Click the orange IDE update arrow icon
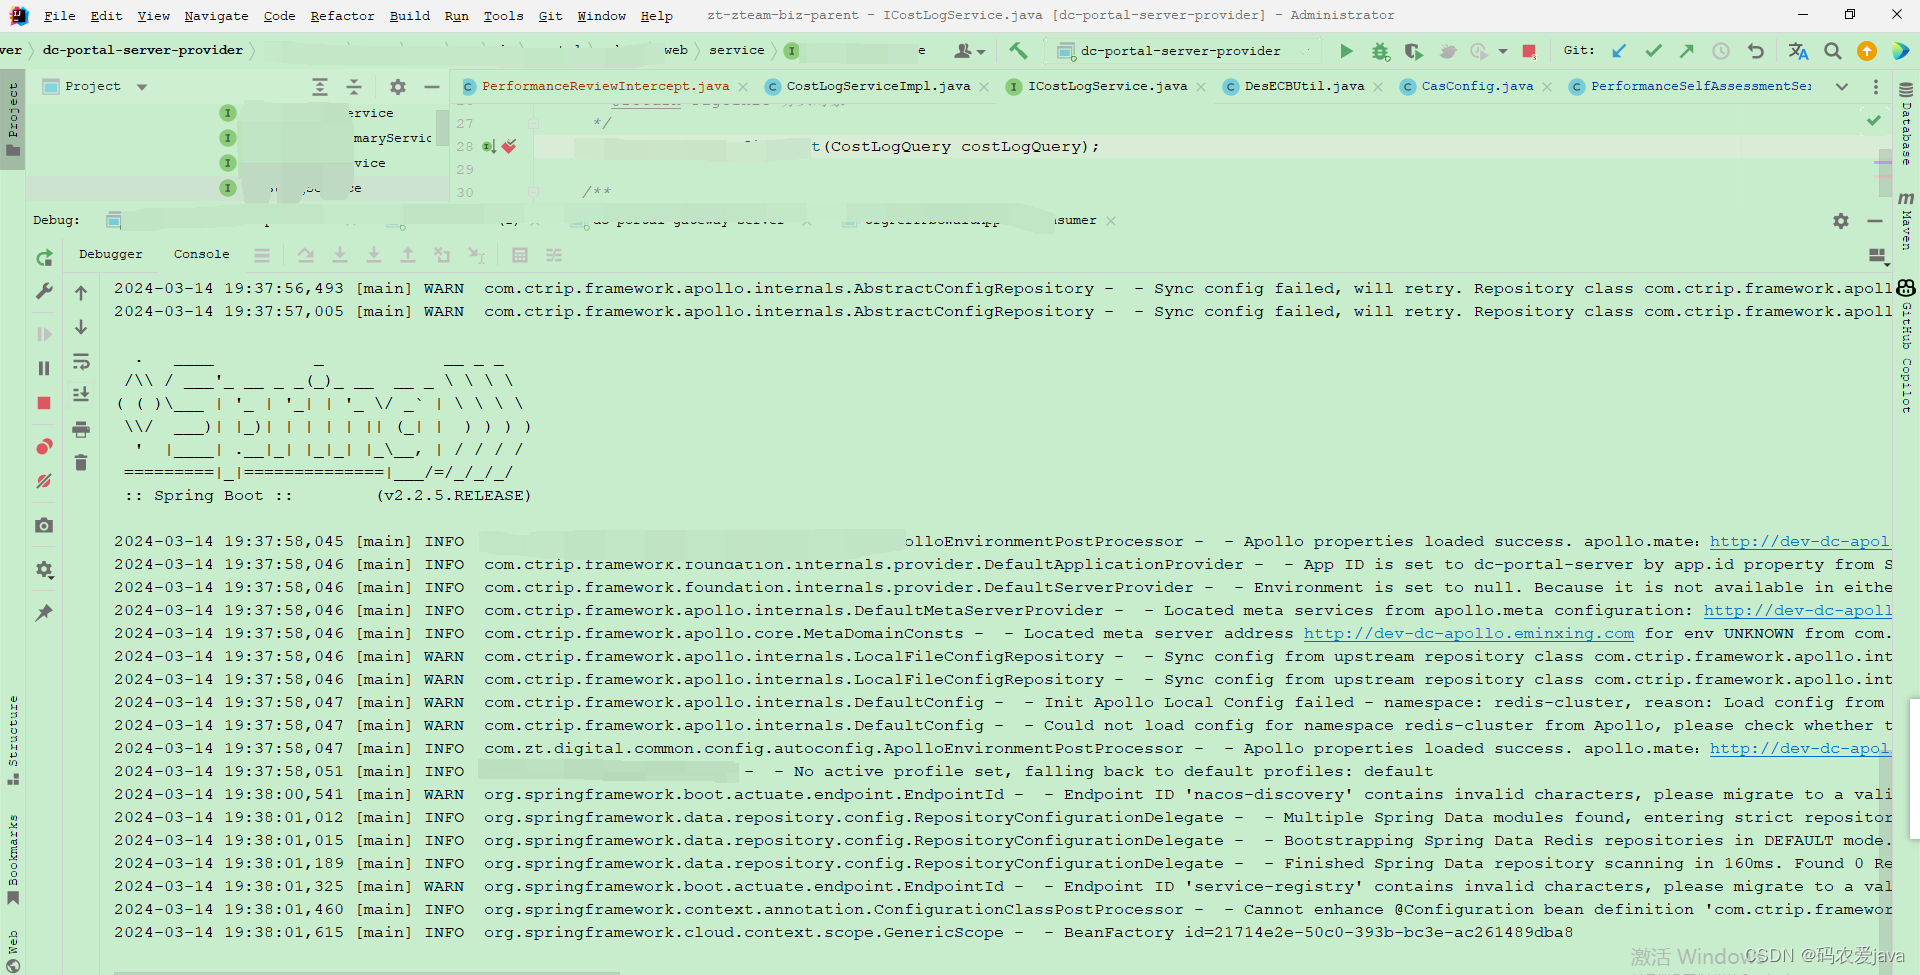This screenshot has height=975, width=1920. (1867, 51)
